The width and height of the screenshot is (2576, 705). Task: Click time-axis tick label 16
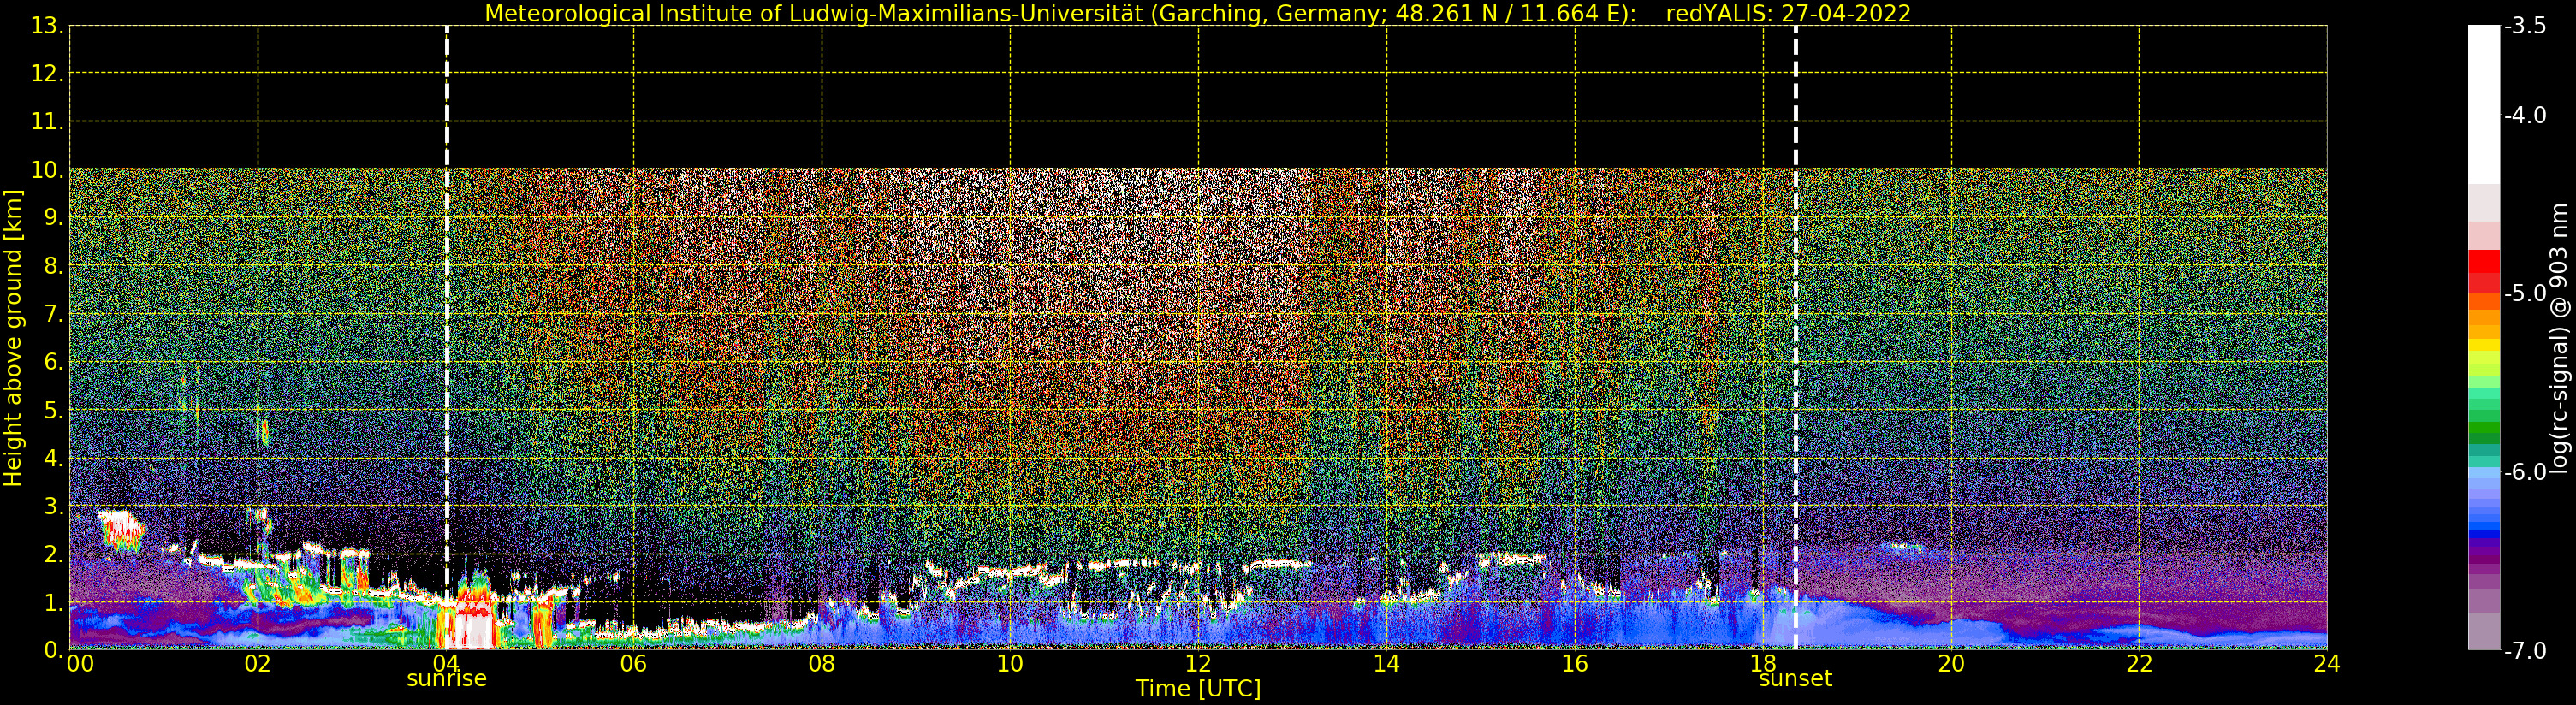[1575, 664]
